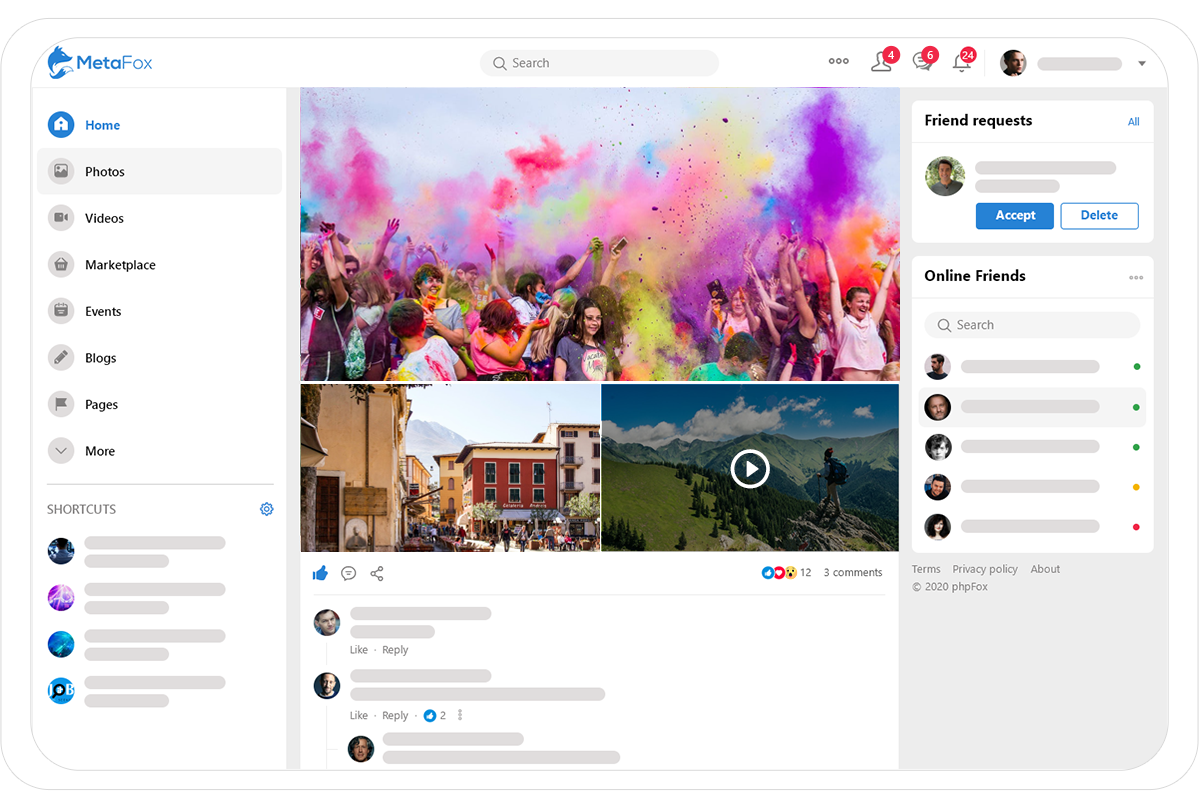1200x808 pixels.
Task: Open the notifications bell icon
Action: [961, 63]
